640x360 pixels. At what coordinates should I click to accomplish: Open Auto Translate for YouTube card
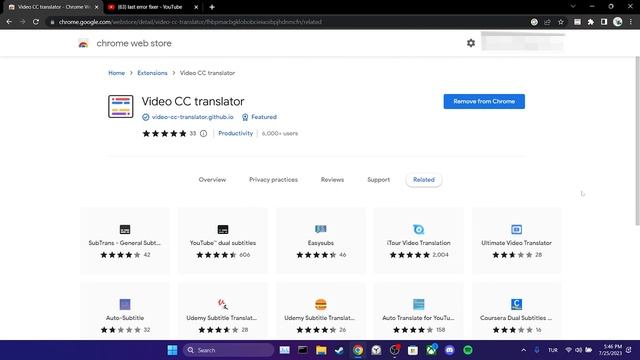click(418, 311)
